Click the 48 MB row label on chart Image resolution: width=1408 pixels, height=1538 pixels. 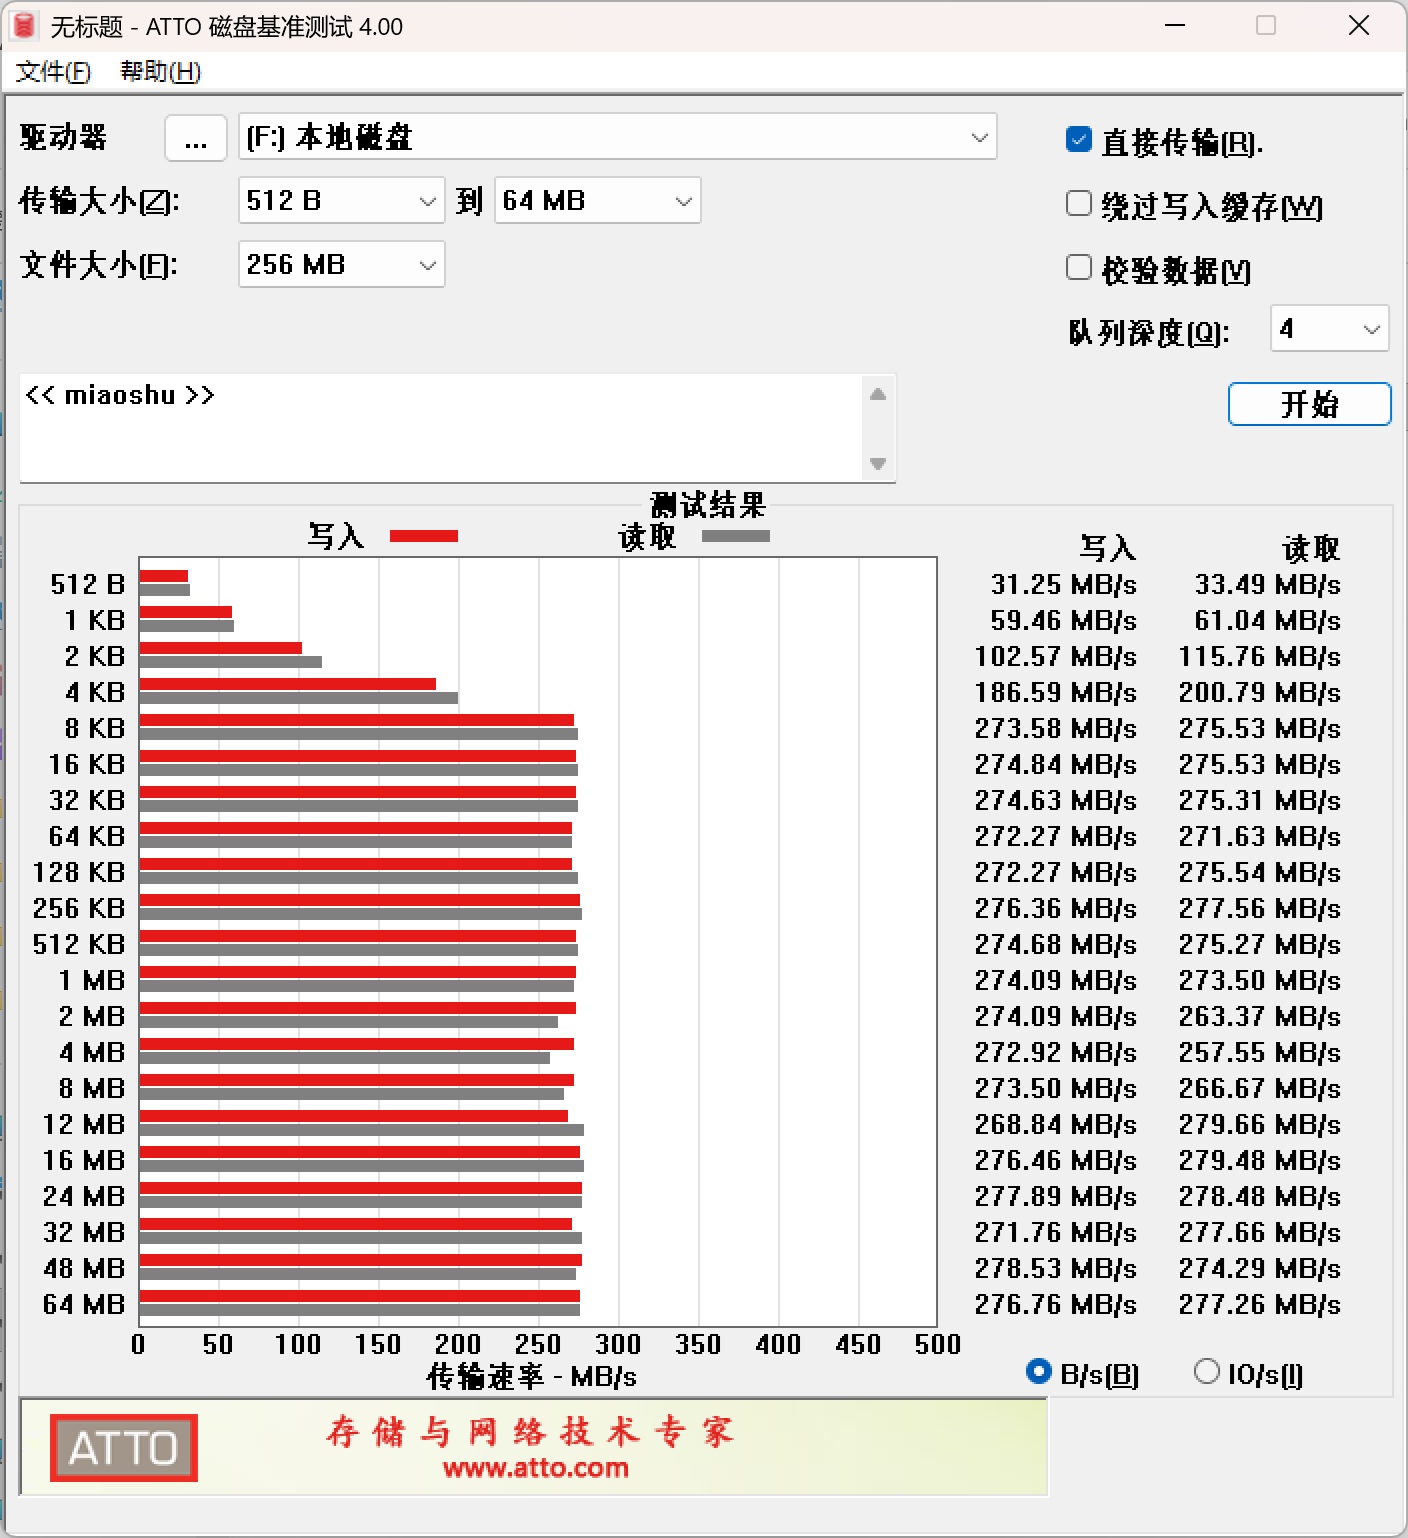click(84, 1268)
